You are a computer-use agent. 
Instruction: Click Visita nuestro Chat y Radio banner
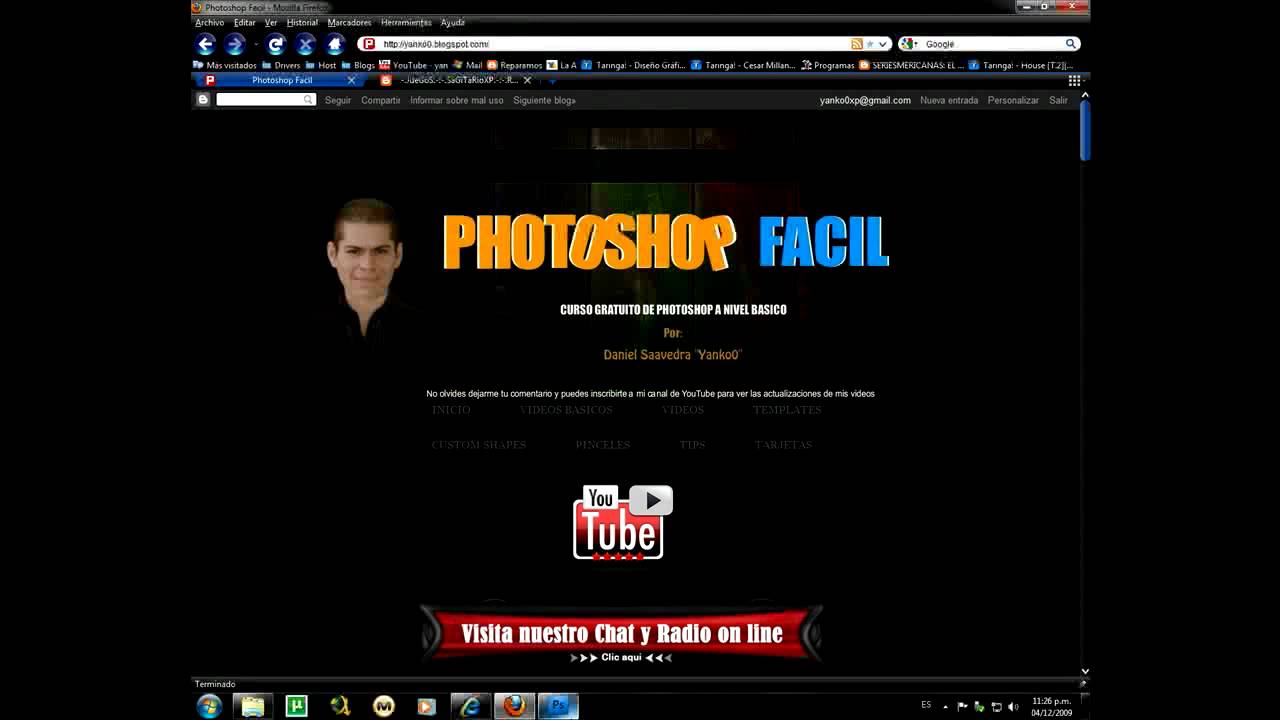pyautogui.click(x=622, y=635)
